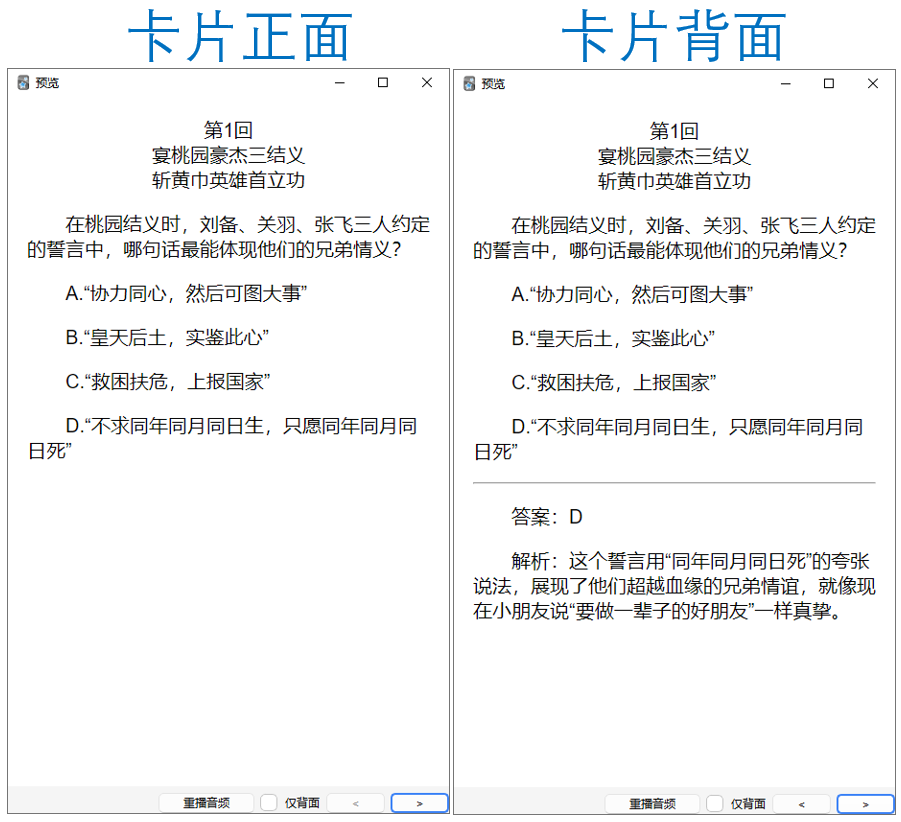Select option B 皇天后土 in right window
The height and width of the screenshot is (822, 901).
[613, 338]
